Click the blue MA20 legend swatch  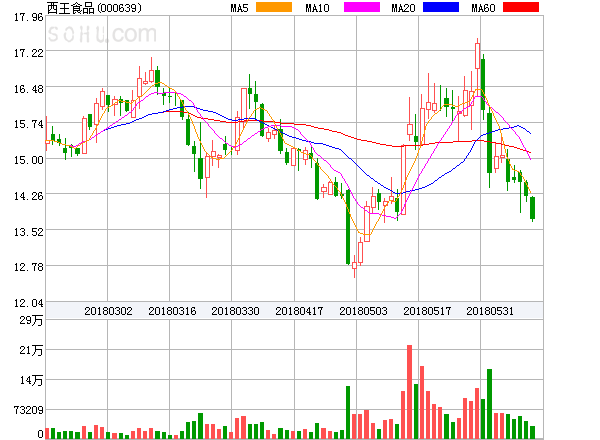coord(441,7)
